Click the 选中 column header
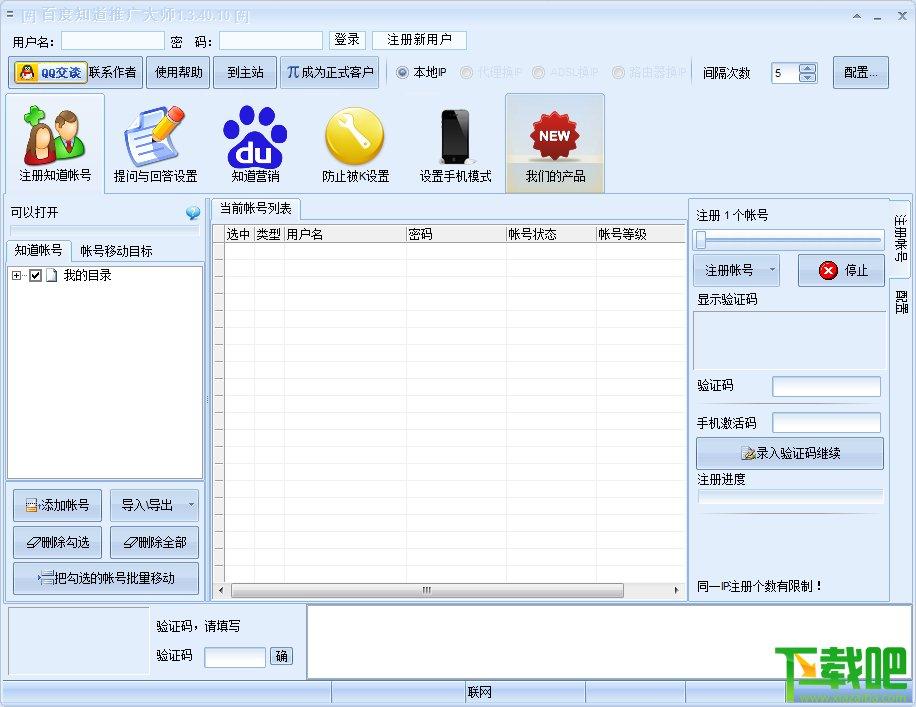Viewport: 916px width, 707px height. 239,234
